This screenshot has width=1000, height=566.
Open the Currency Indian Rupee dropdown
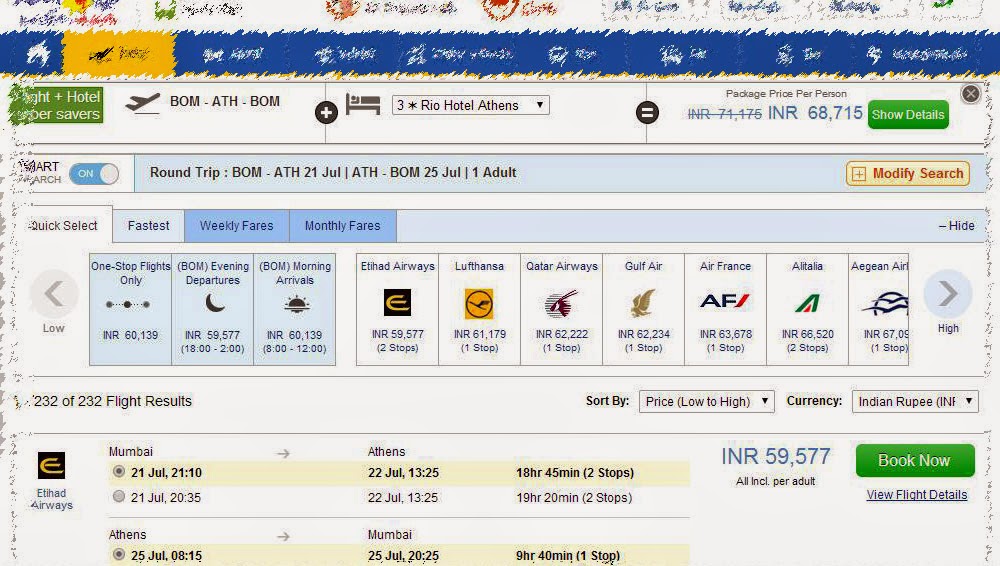(915, 401)
